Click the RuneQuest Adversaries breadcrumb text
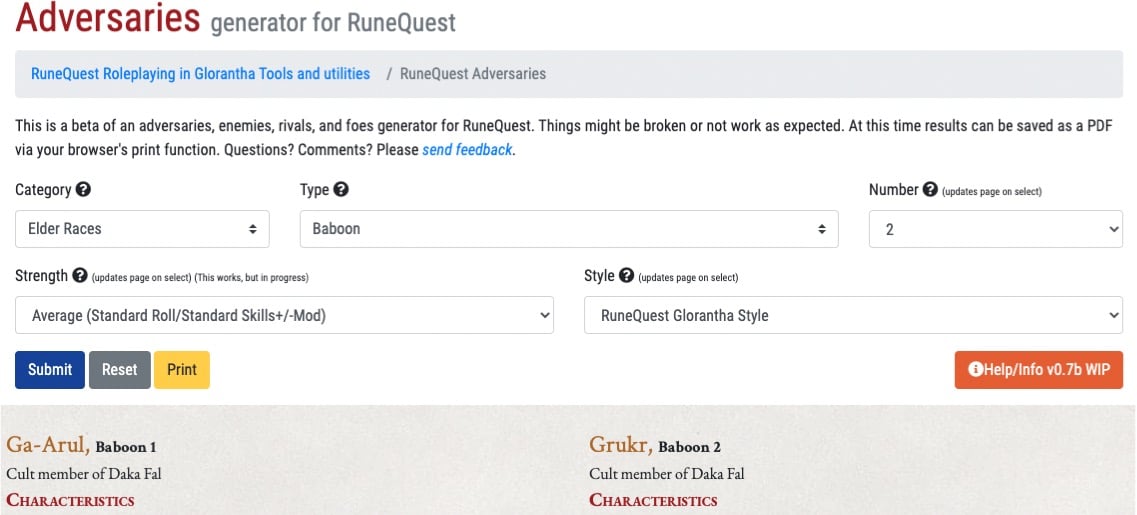The image size is (1137, 515). click(x=473, y=73)
